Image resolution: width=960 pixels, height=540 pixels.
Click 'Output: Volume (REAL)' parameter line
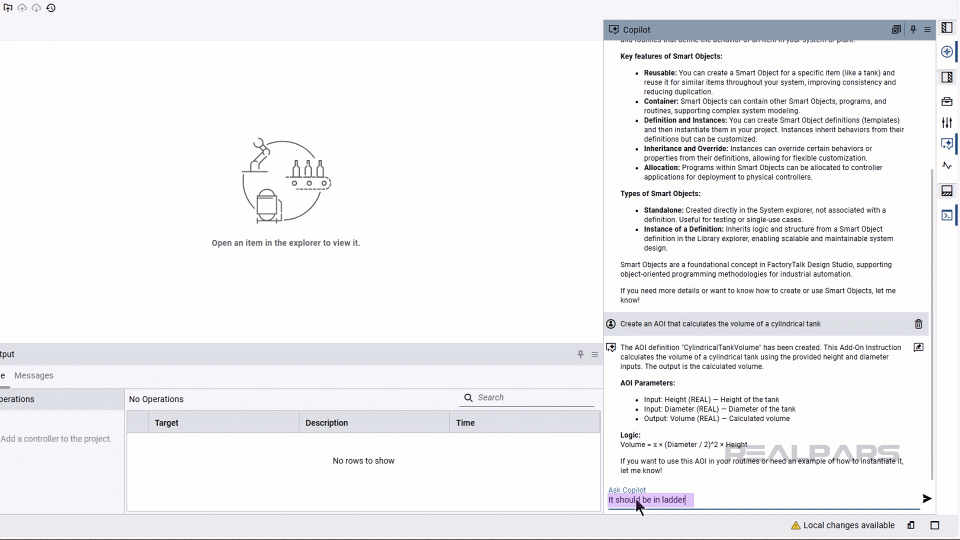point(716,419)
